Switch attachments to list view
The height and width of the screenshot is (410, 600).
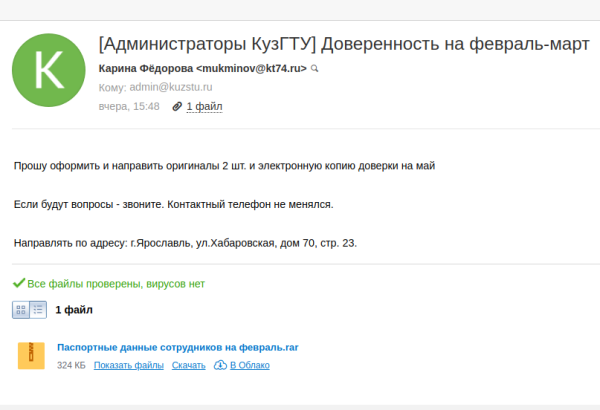point(39,310)
